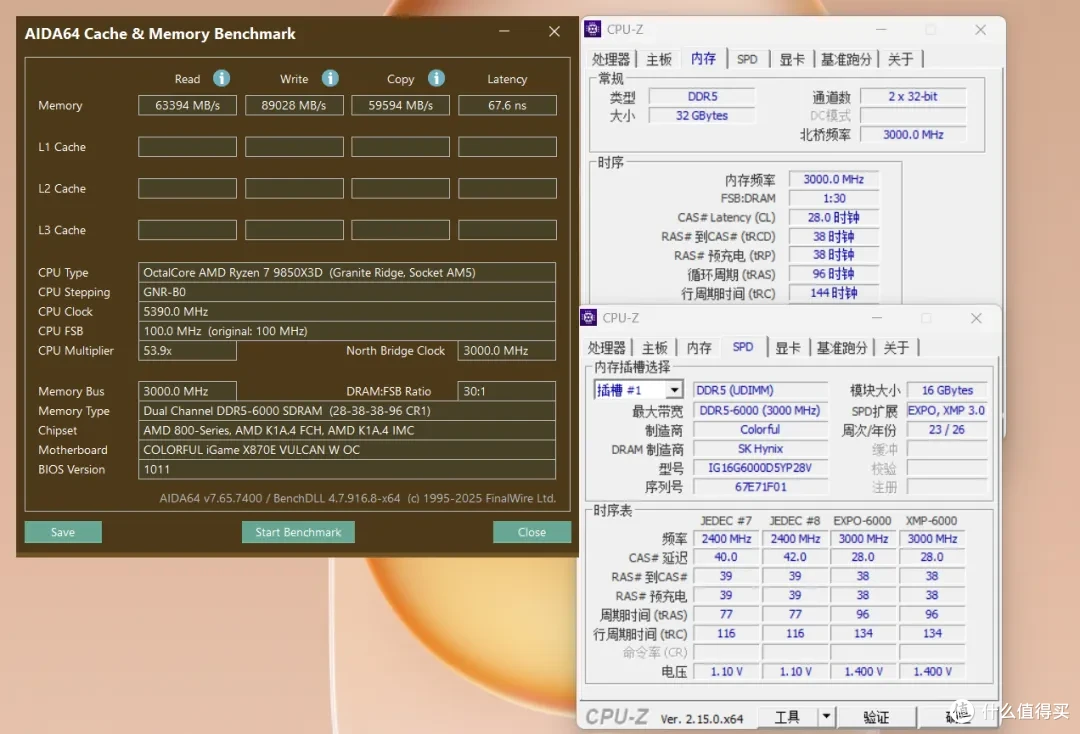
Task: Open 显卡 tab in upper CPU-Z
Action: pos(792,59)
